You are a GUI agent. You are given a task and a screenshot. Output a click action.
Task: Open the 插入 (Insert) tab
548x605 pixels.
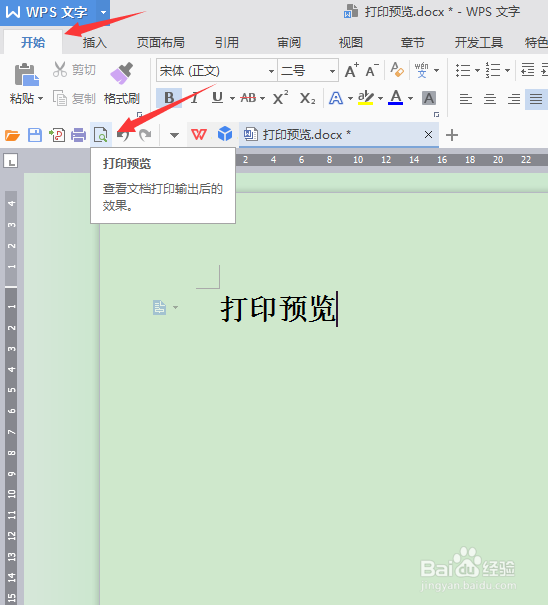pyautogui.click(x=95, y=42)
